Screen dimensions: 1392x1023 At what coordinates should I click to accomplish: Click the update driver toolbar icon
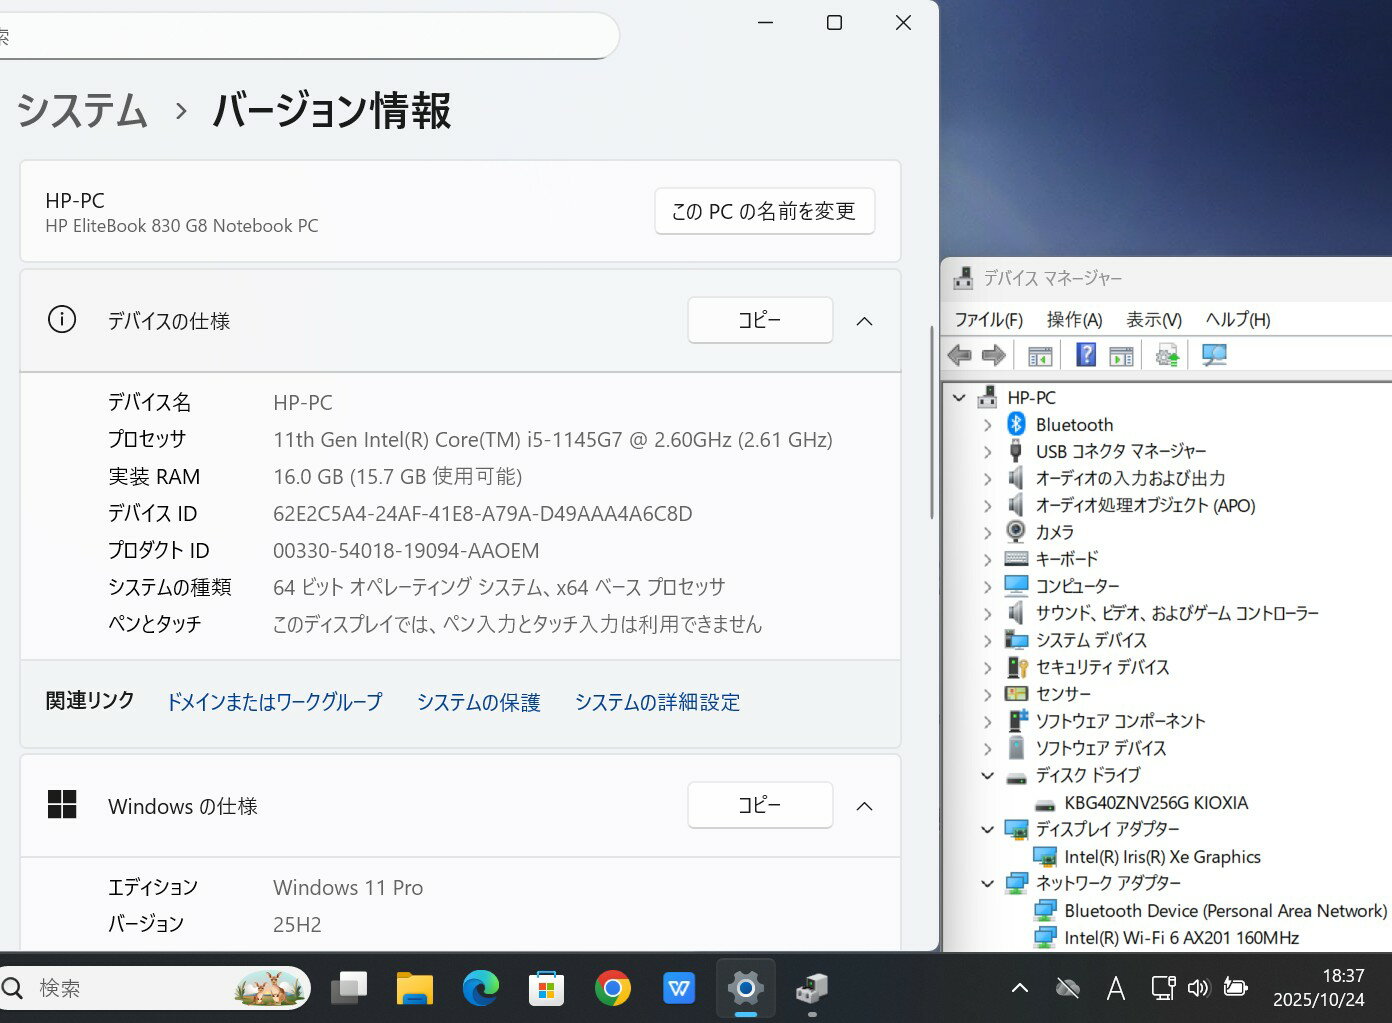(x=1166, y=355)
